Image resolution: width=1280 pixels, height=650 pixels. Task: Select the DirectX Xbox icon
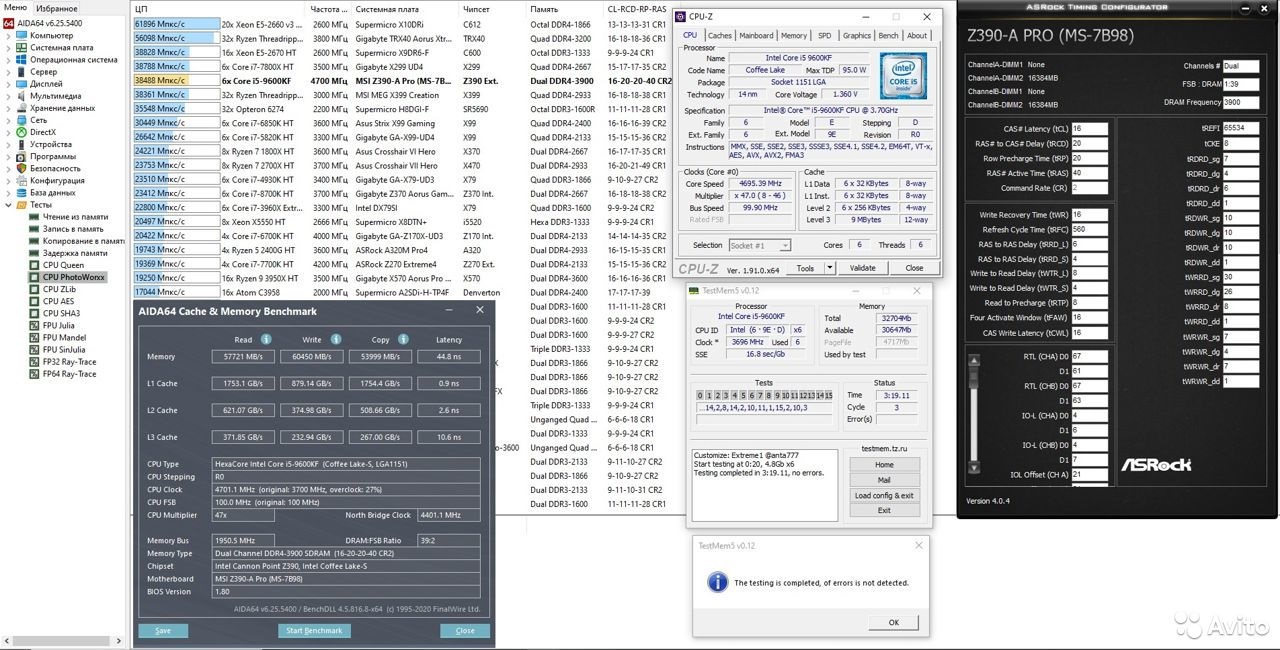22,132
